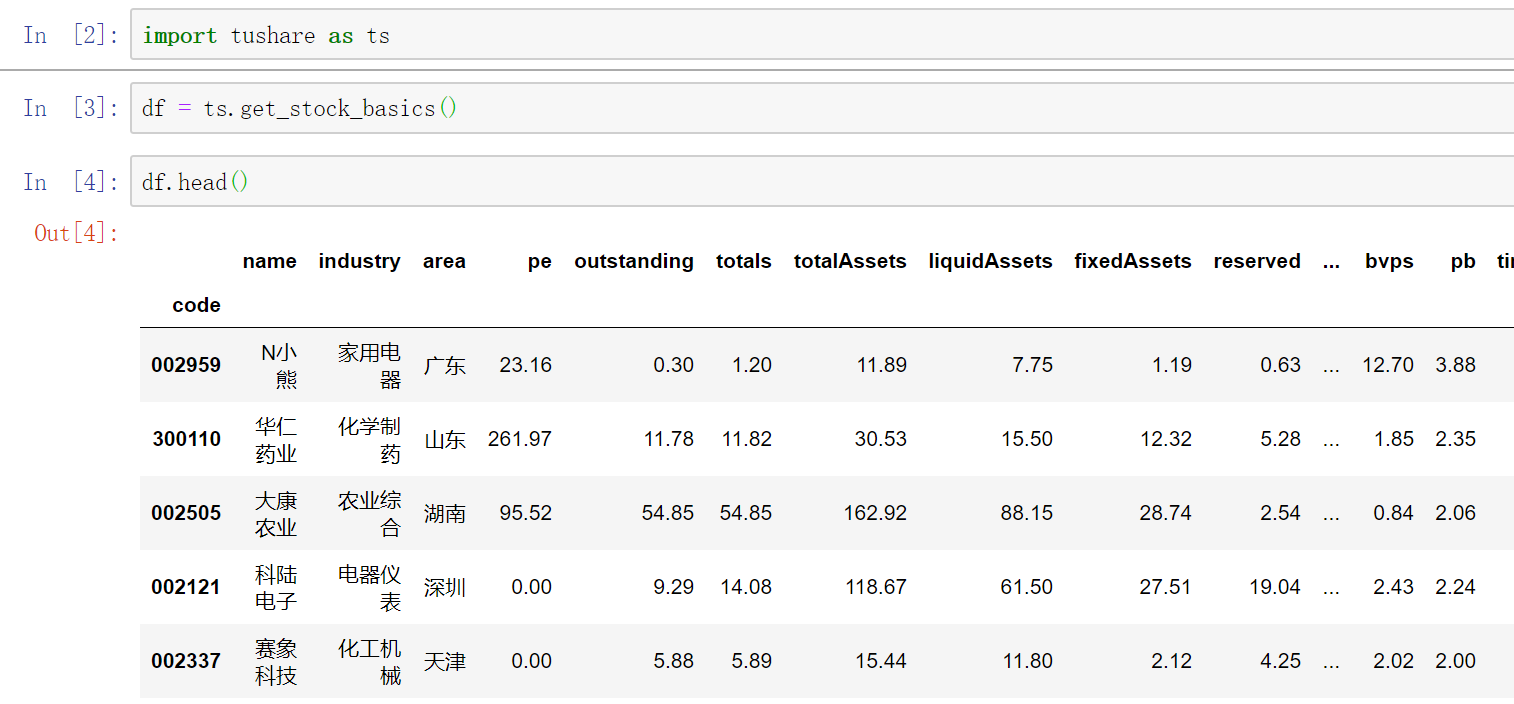Click the bvps column header
This screenshot has height=704, width=1514.
click(1389, 261)
